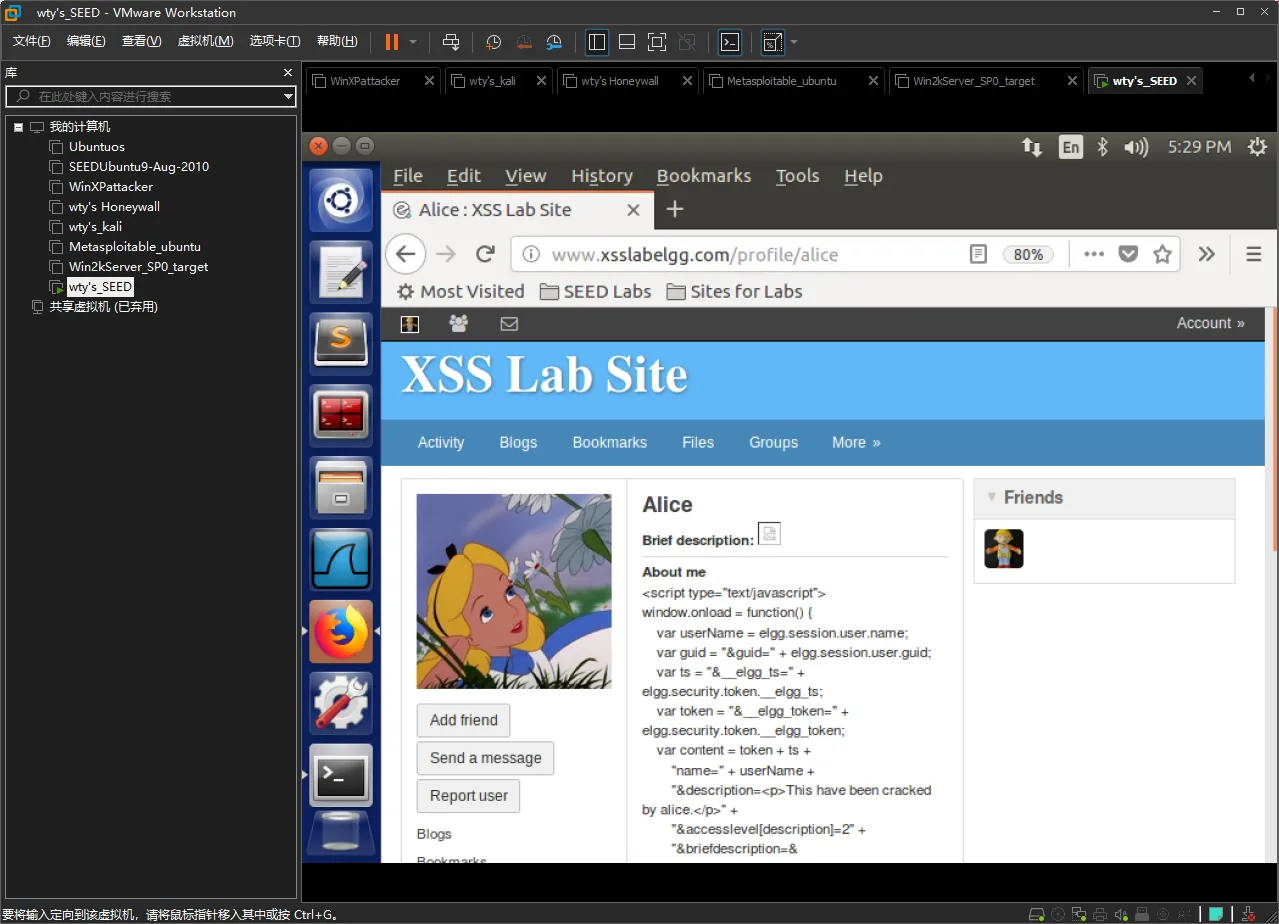Bookmark this page with star icon
Viewport: 1279px width, 924px height.
1162,254
